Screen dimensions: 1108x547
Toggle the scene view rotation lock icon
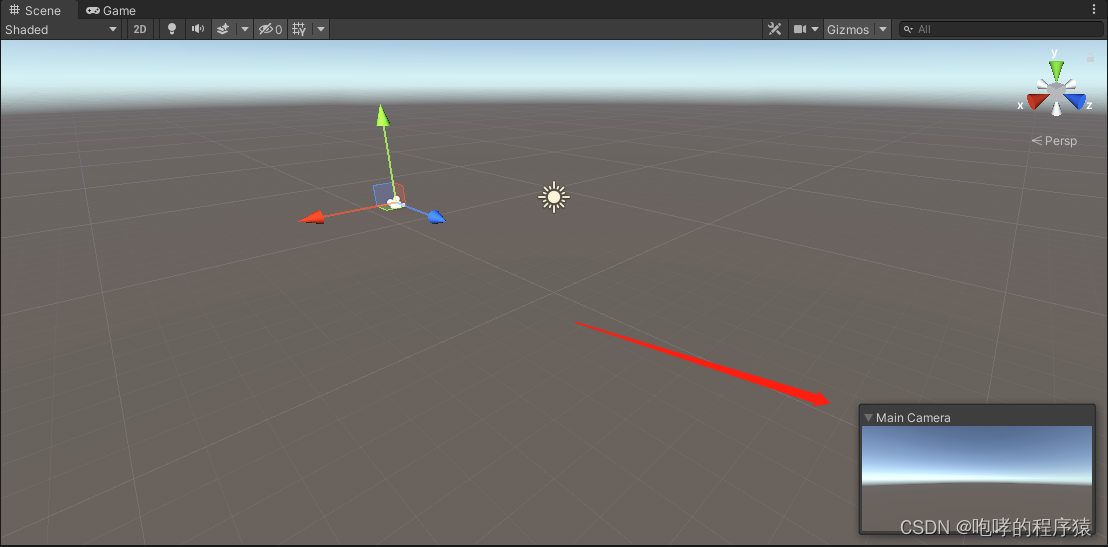tap(1090, 57)
